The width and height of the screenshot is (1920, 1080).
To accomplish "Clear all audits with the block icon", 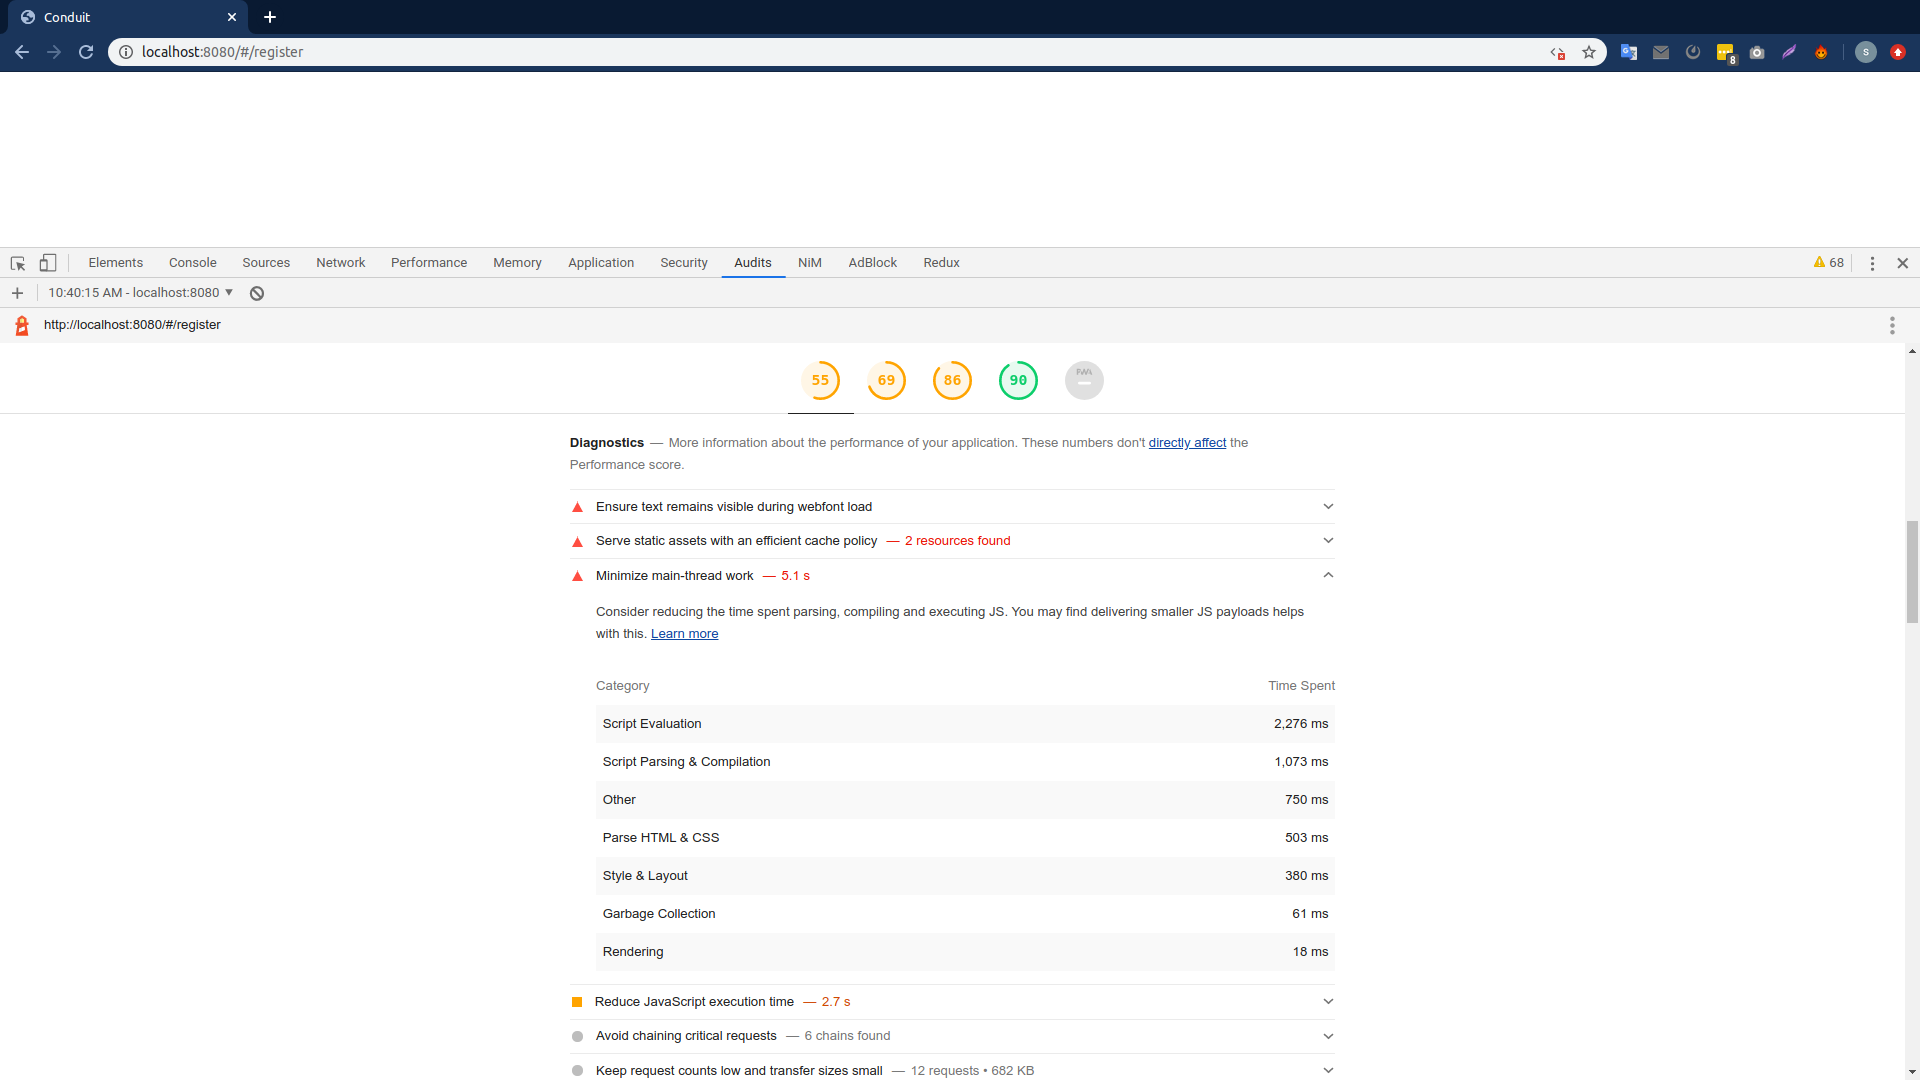I will click(x=256, y=293).
